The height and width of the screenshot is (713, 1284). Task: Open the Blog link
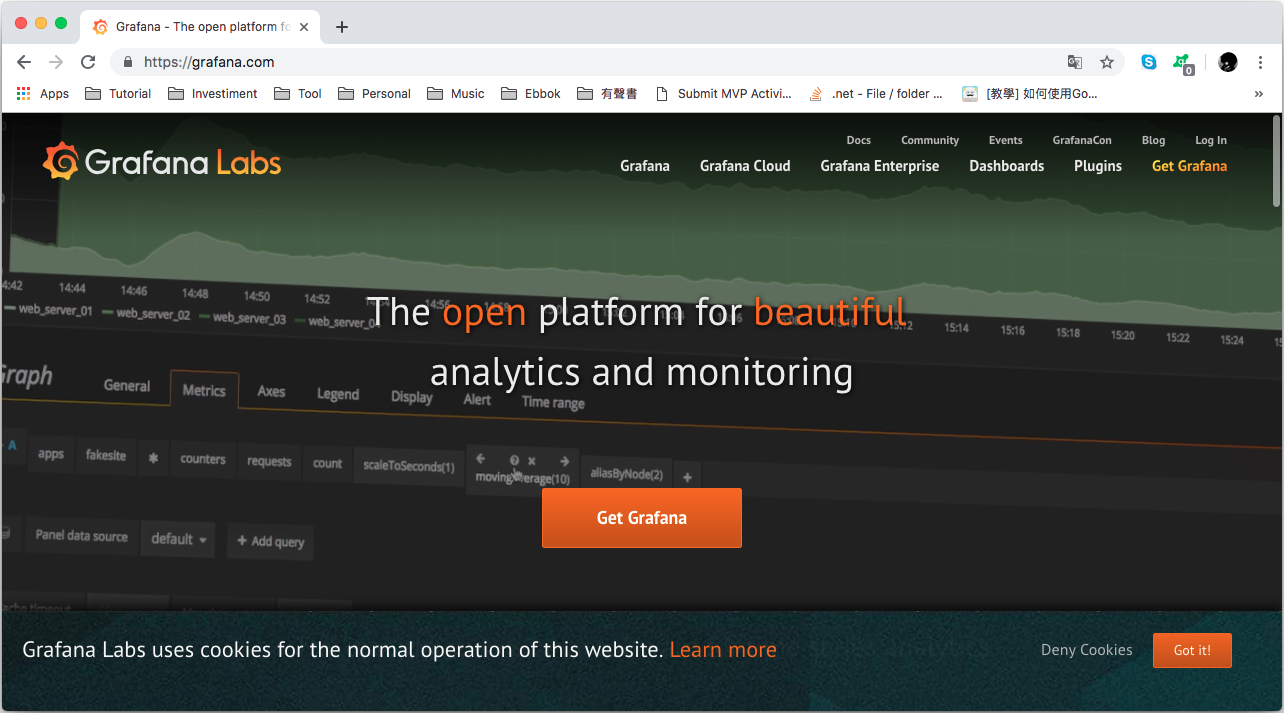pos(1153,141)
